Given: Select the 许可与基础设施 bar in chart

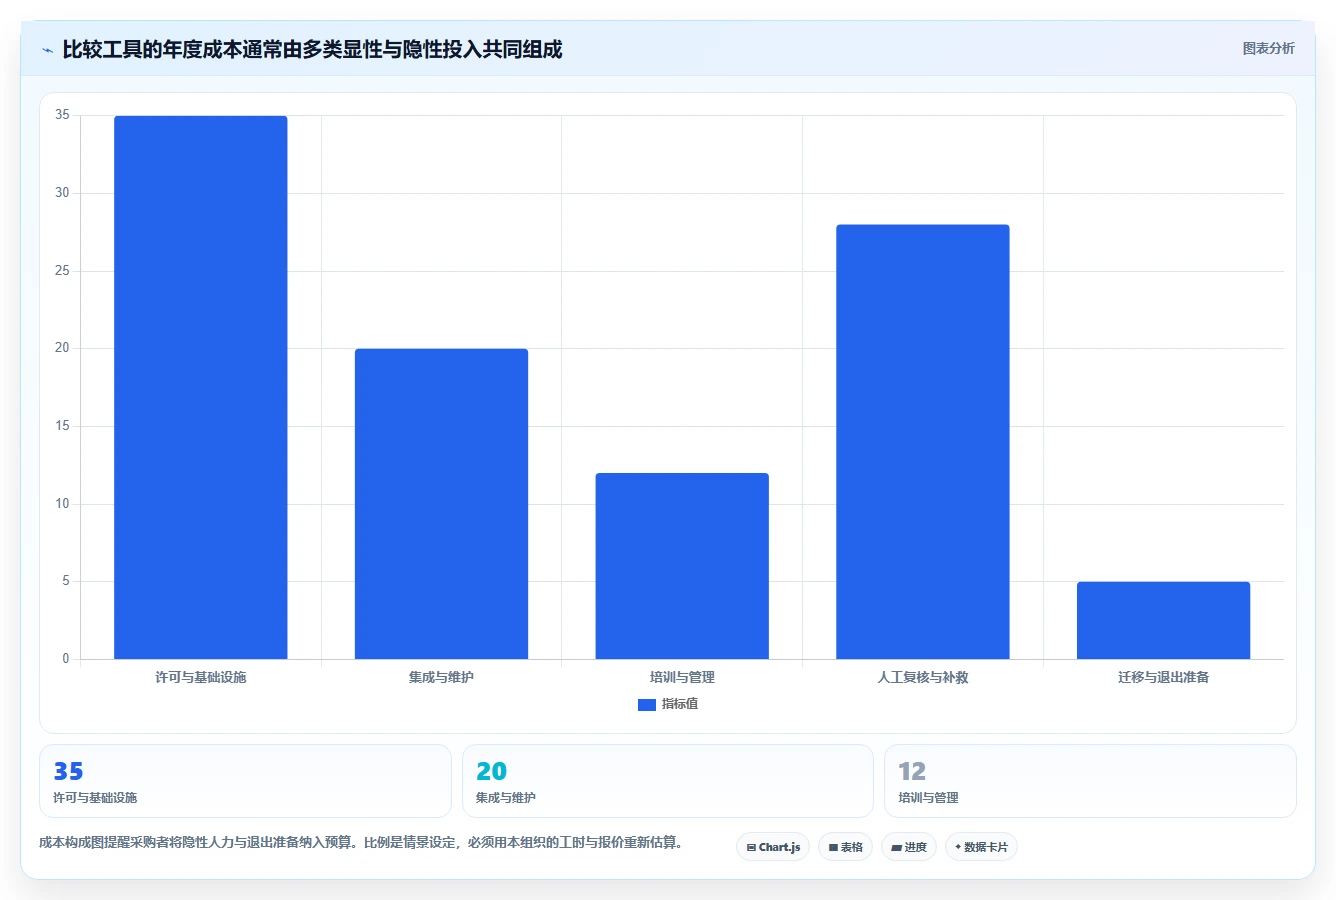Looking at the screenshot, I should 200,387.
